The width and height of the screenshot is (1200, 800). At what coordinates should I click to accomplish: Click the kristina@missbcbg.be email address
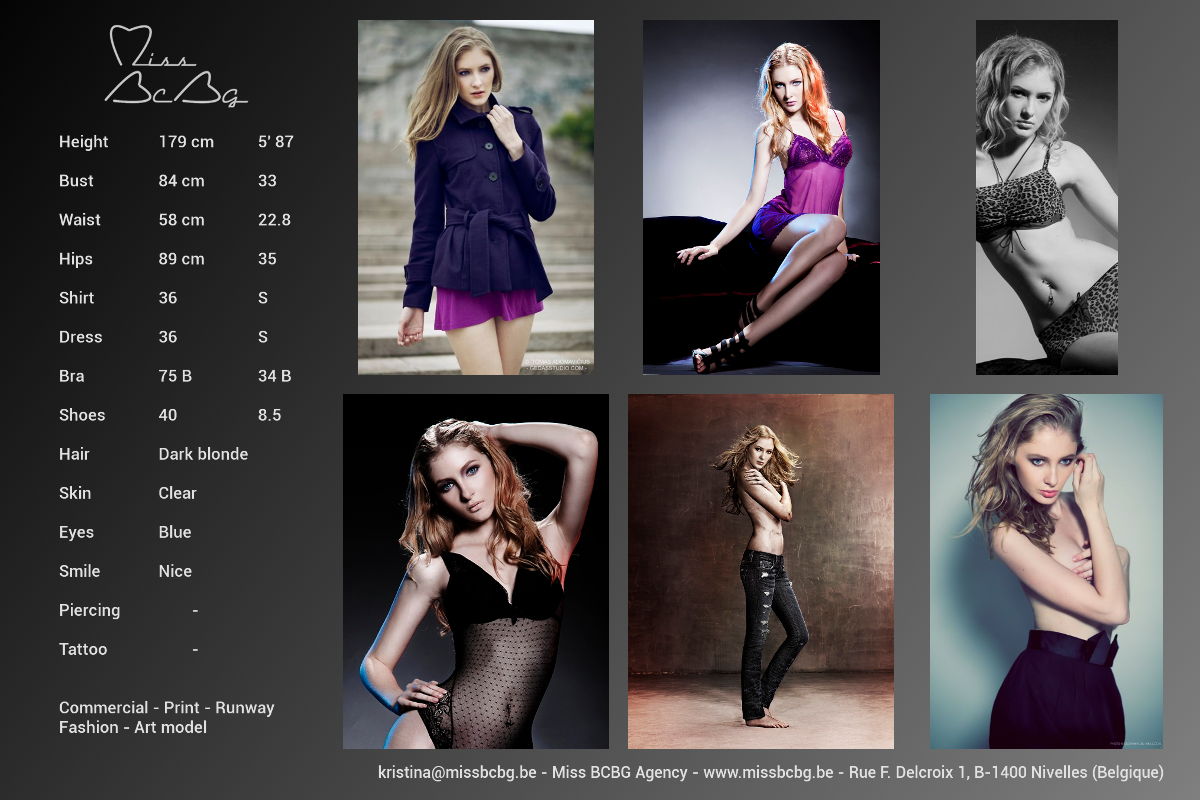pos(458,772)
